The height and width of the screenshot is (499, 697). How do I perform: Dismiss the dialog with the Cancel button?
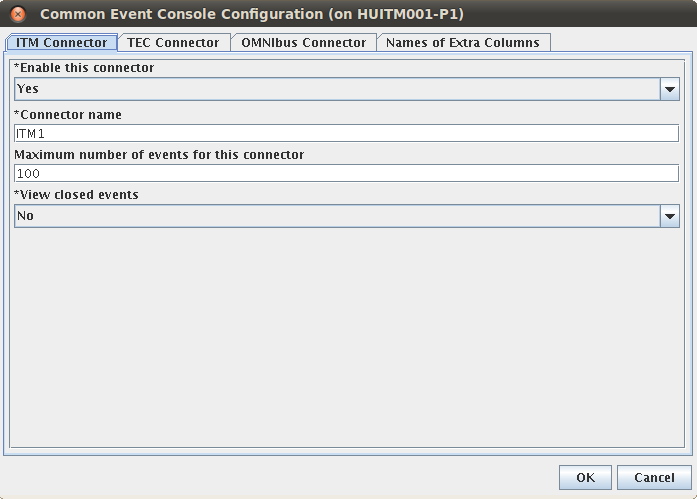tap(654, 478)
